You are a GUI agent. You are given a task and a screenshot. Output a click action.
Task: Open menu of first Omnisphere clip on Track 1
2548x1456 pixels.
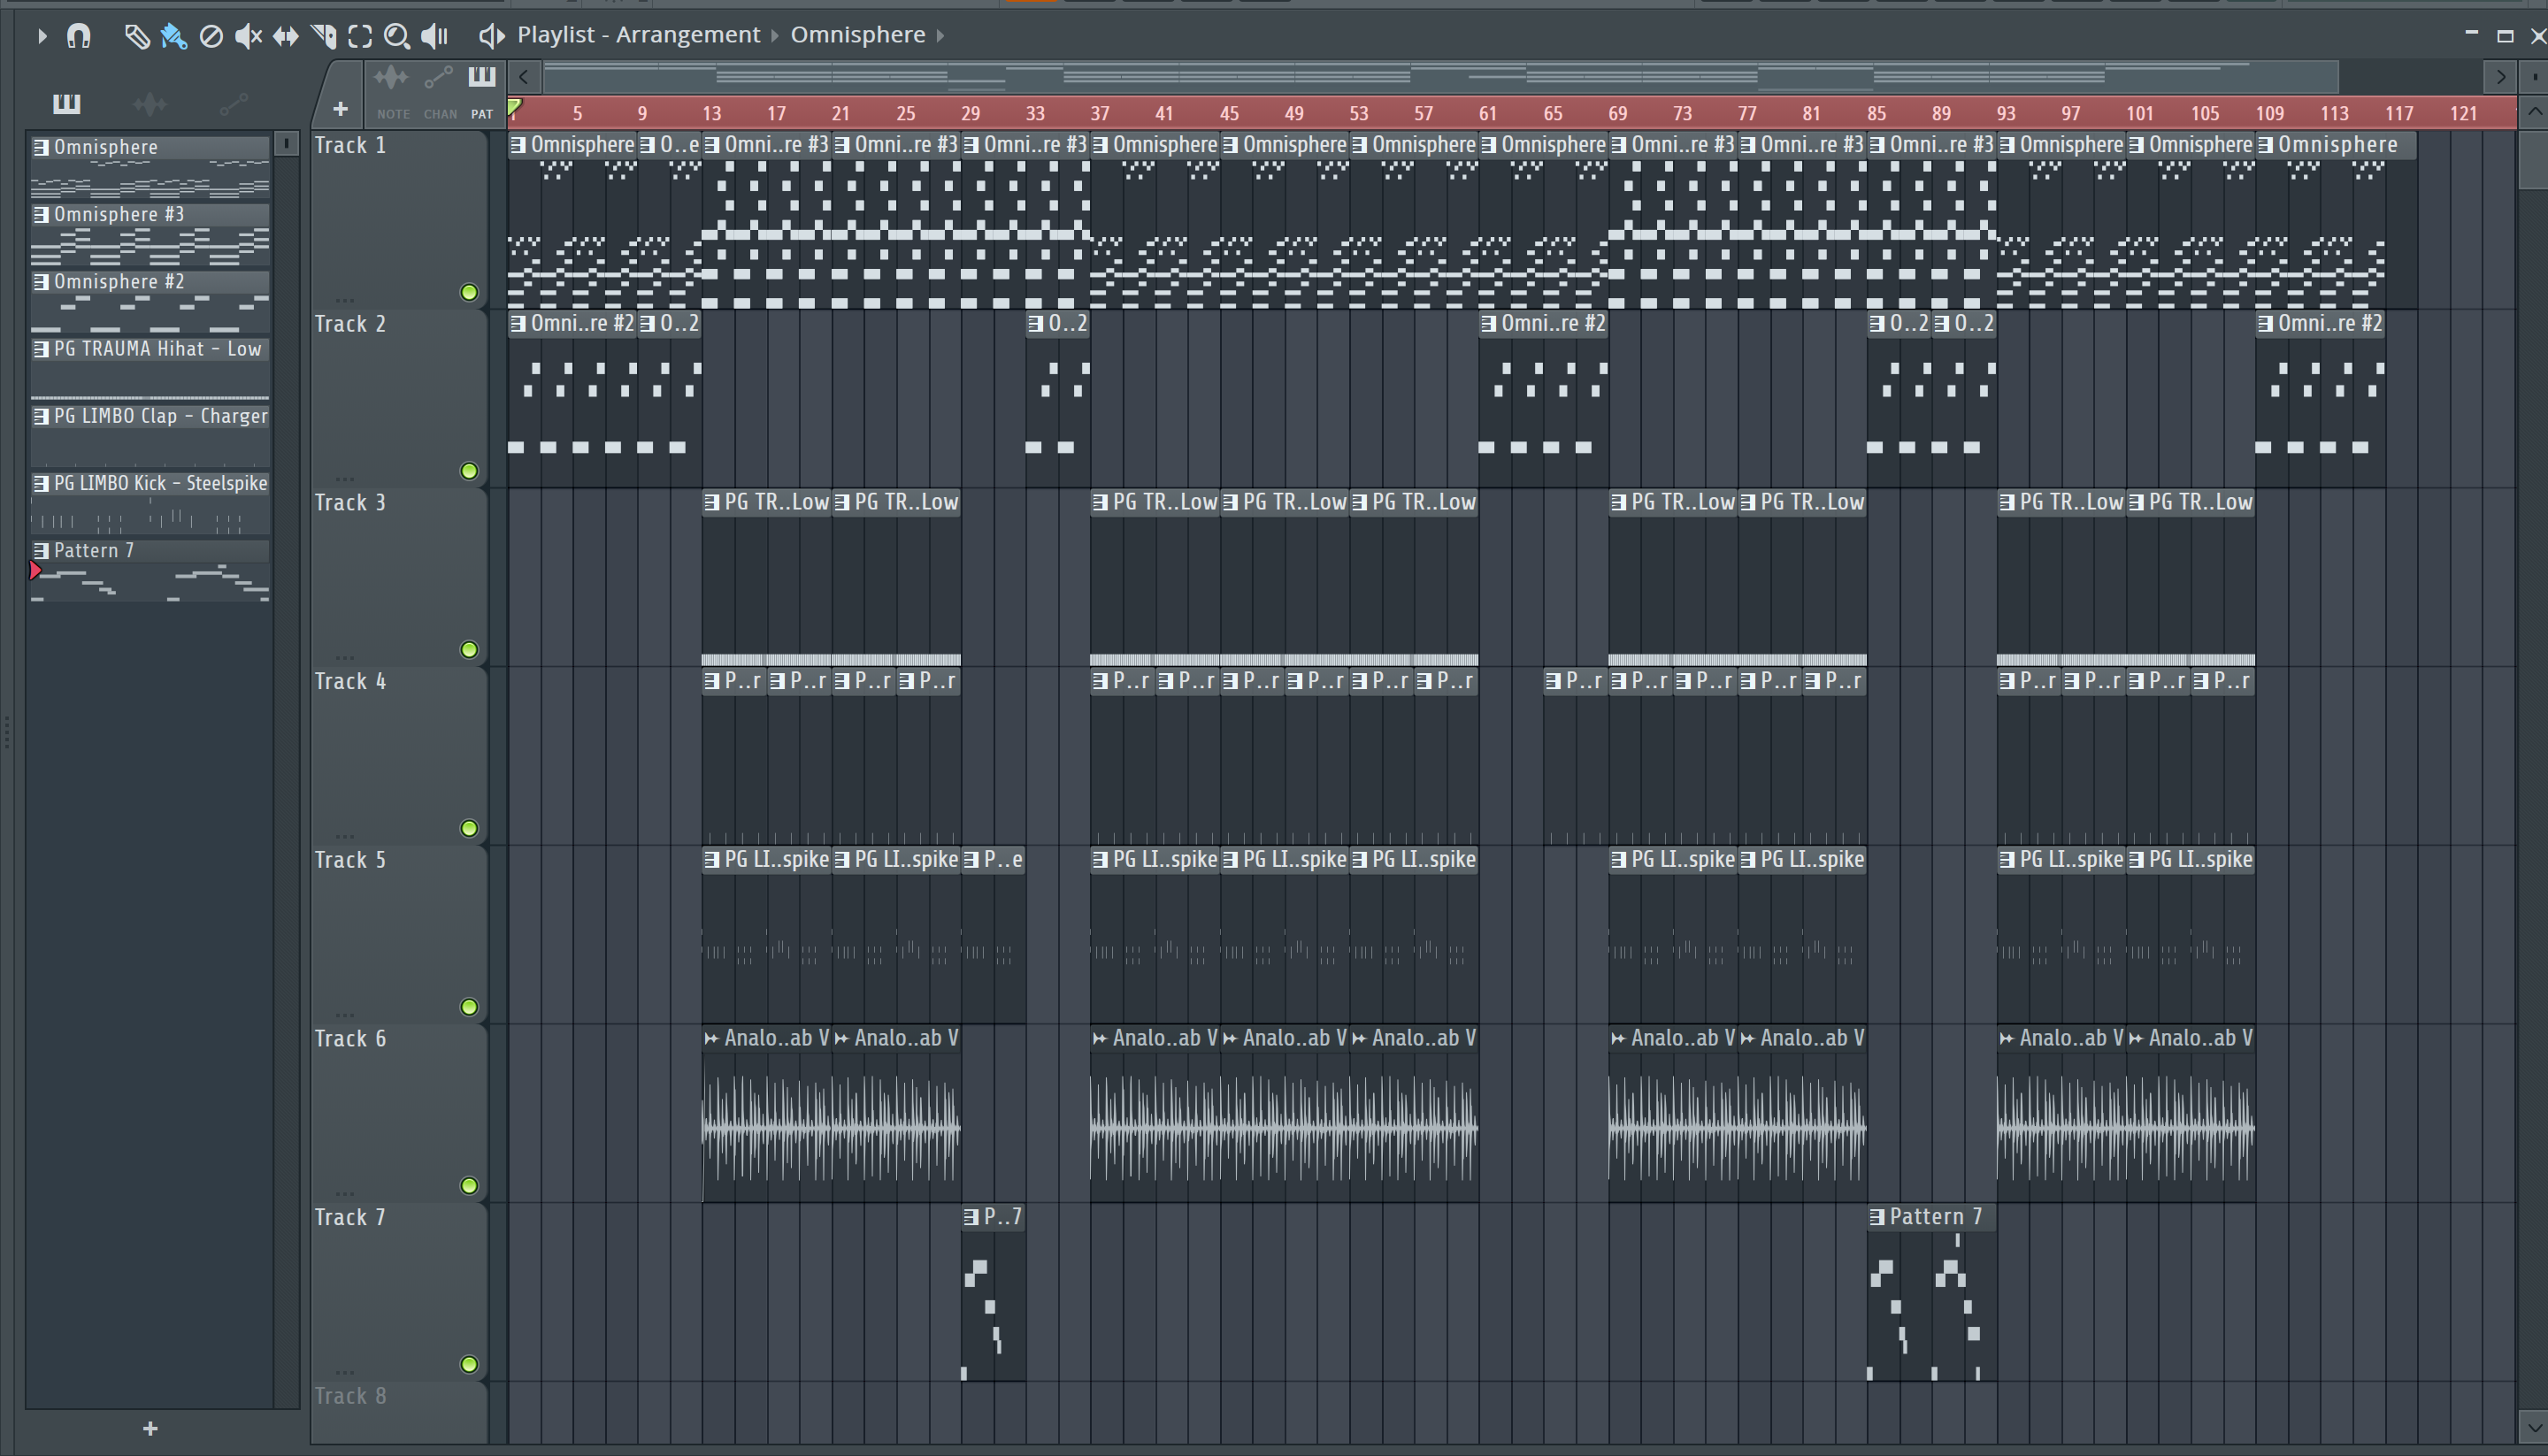(x=518, y=145)
